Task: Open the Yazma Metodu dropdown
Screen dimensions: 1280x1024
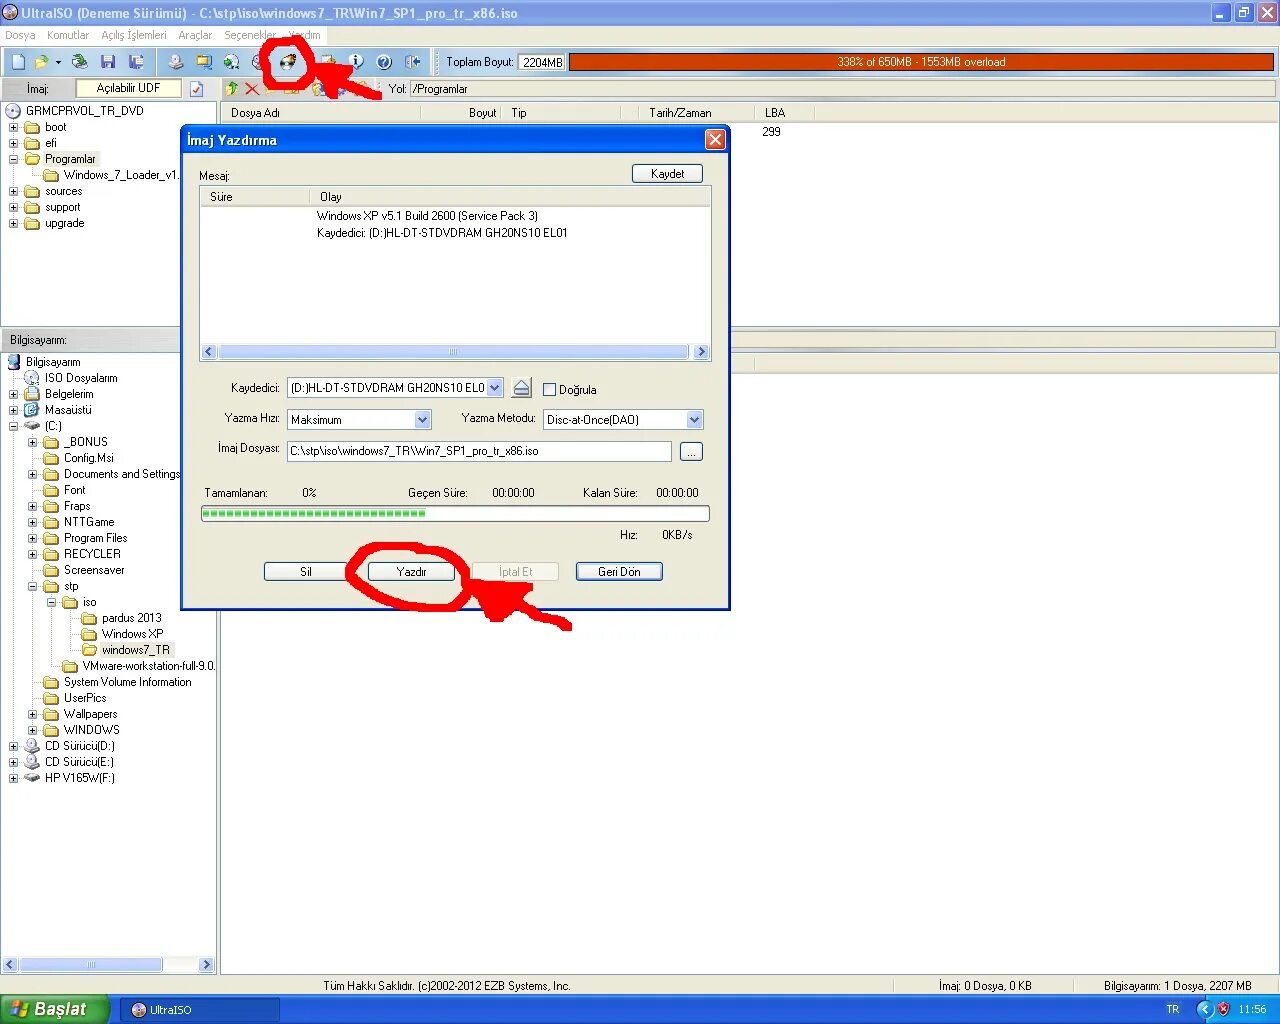Action: pyautogui.click(x=694, y=420)
